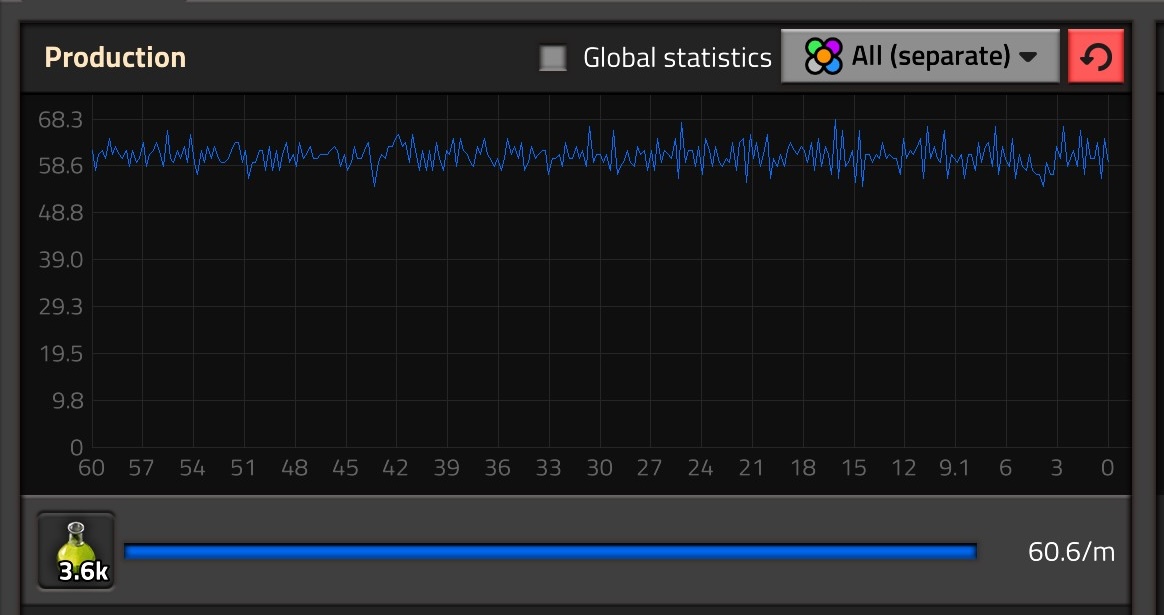Screen dimensions: 1164x615
Task: Click the 39 x-axis time label
Action: [x=446, y=468]
